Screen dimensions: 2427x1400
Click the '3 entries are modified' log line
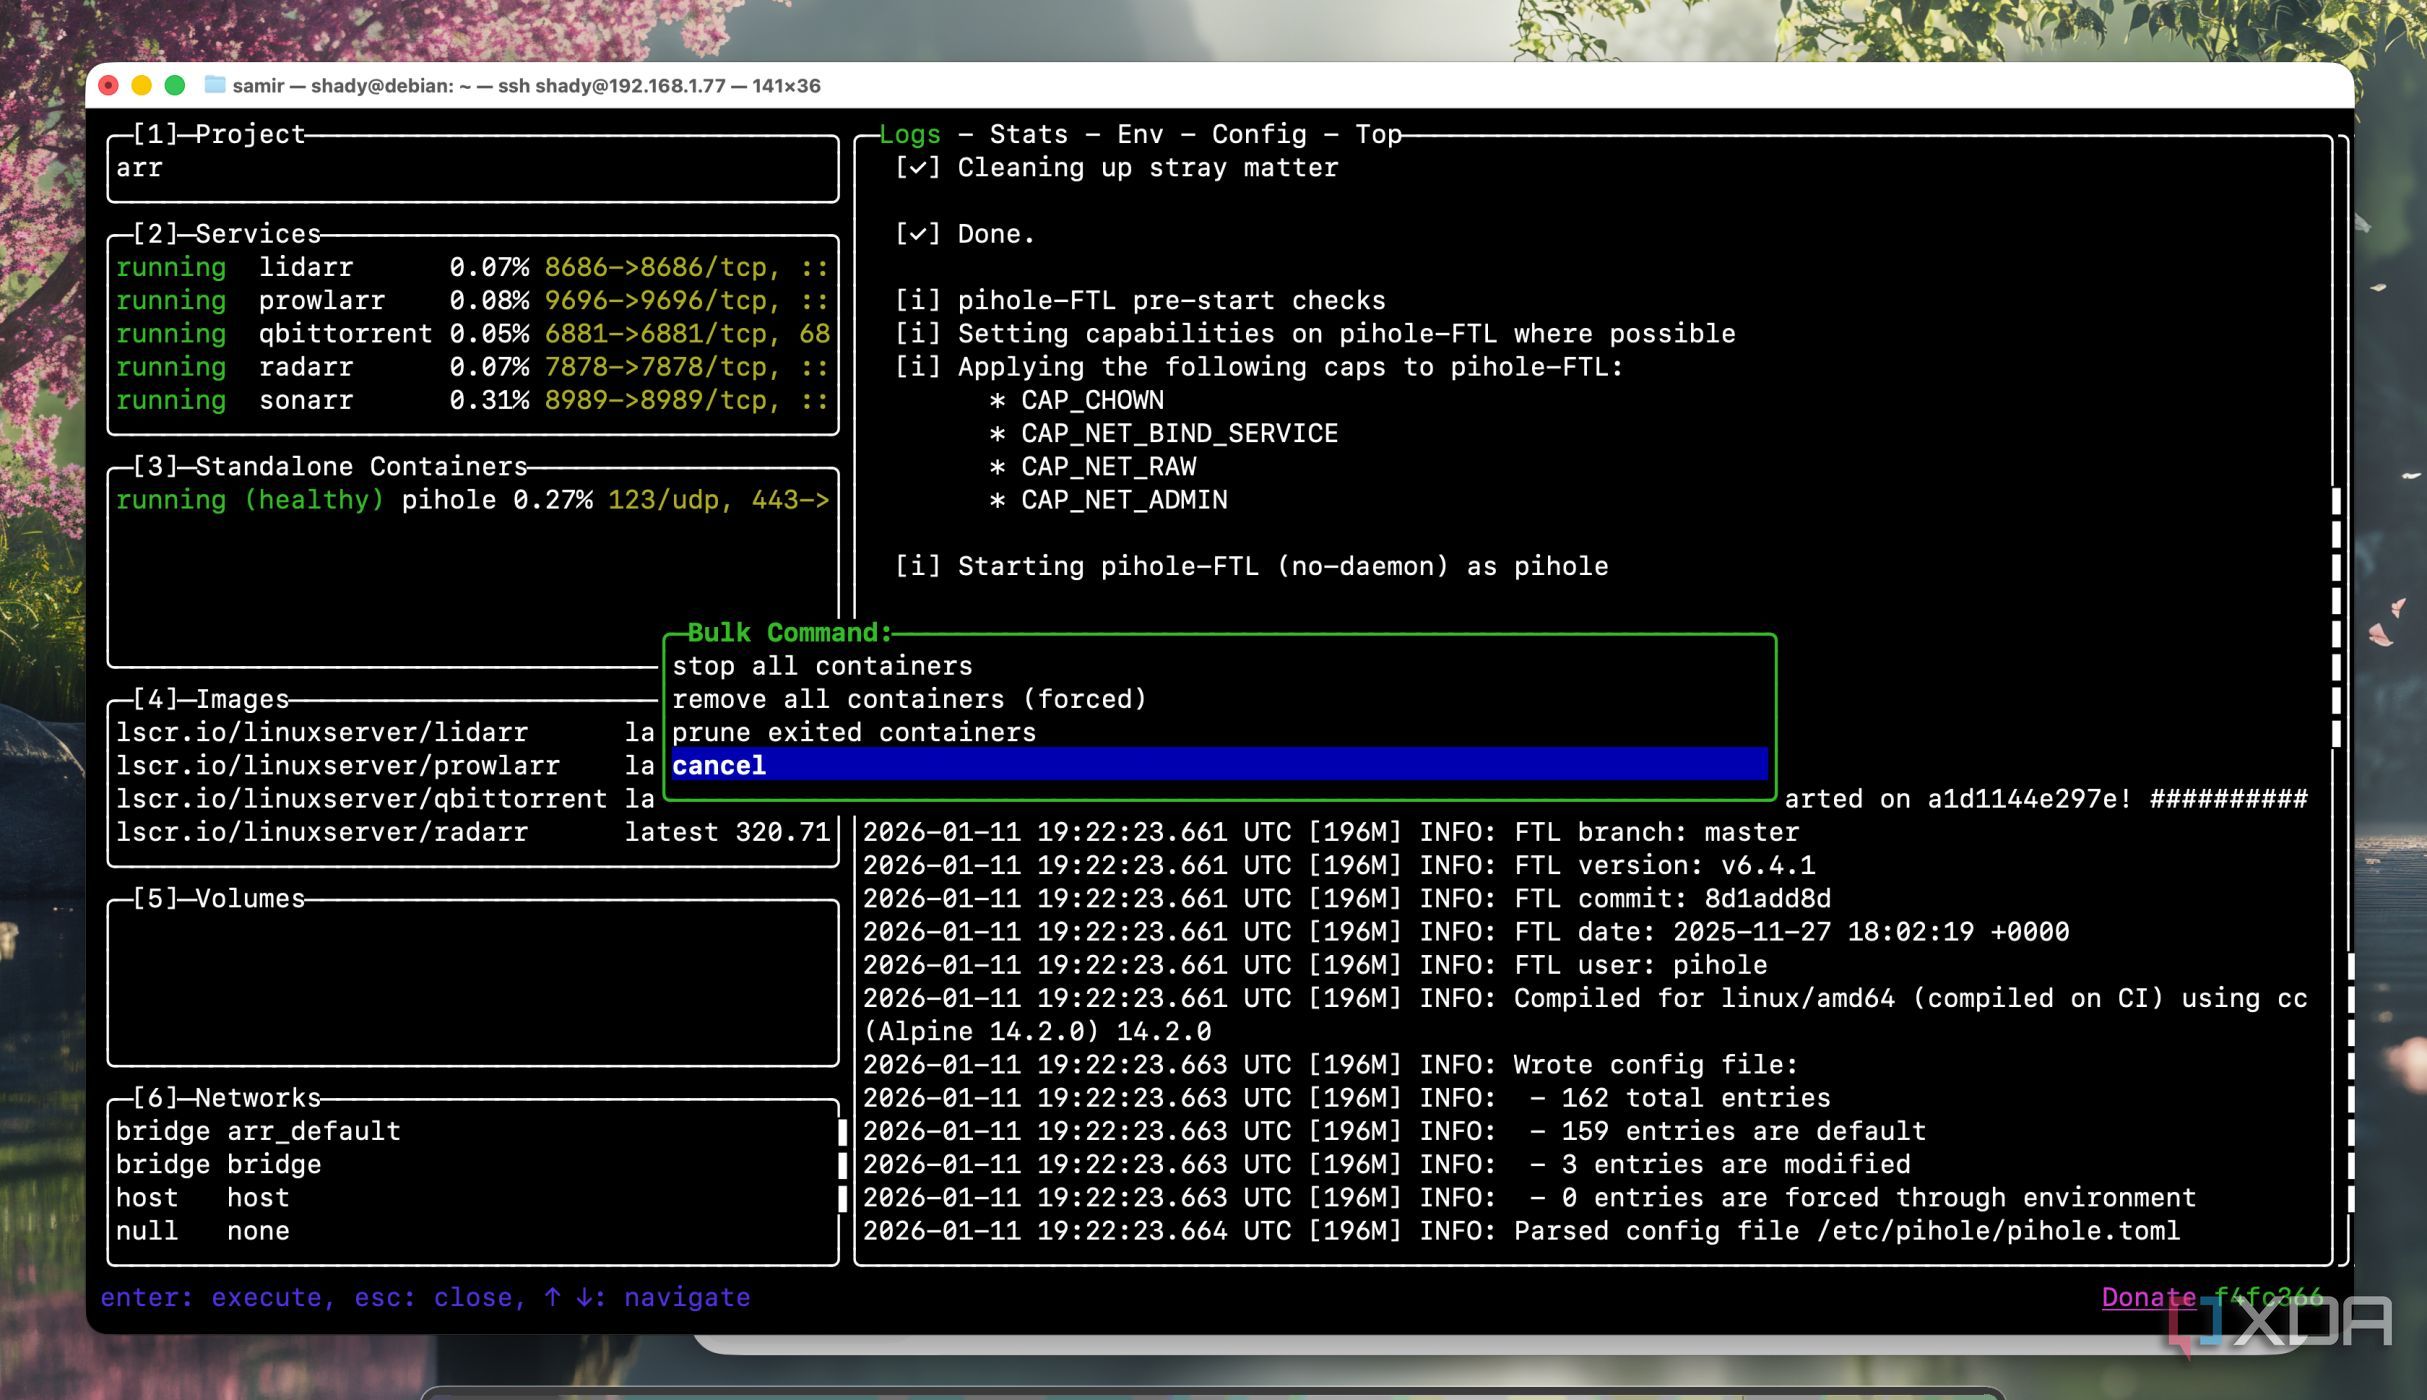(1386, 1164)
